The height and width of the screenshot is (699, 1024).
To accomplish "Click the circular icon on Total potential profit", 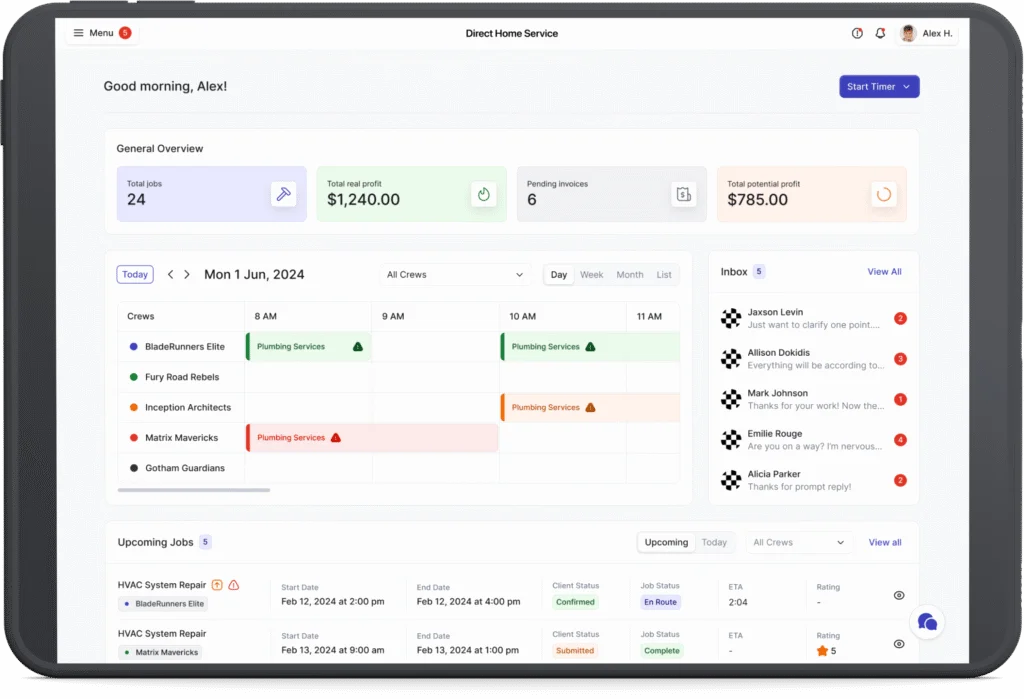I will click(x=883, y=194).
